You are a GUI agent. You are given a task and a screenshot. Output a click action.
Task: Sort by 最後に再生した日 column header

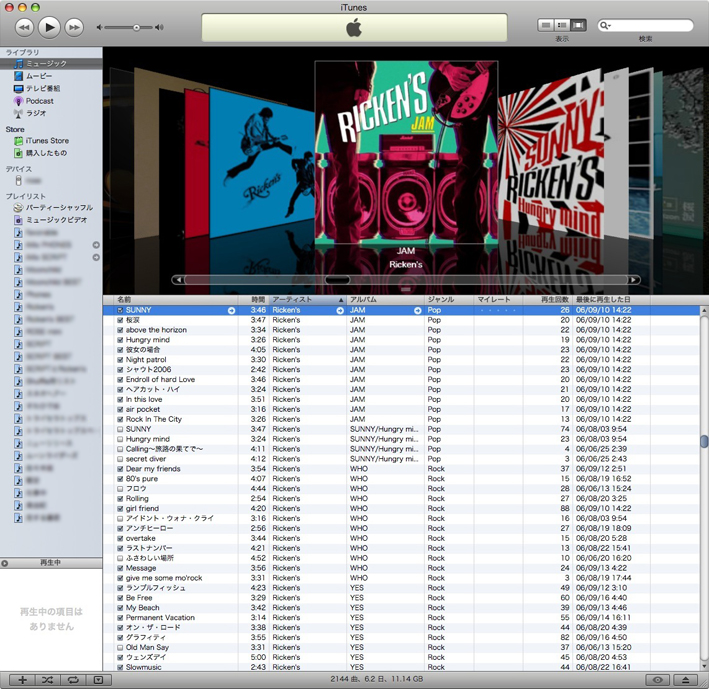click(611, 299)
